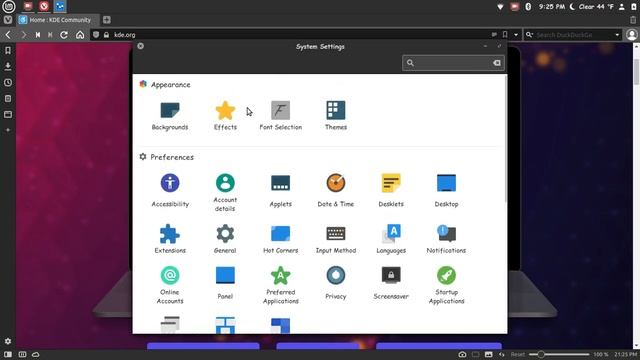The height and width of the screenshot is (360, 640).
Task: Clear the System Settings search box
Action: point(497,63)
